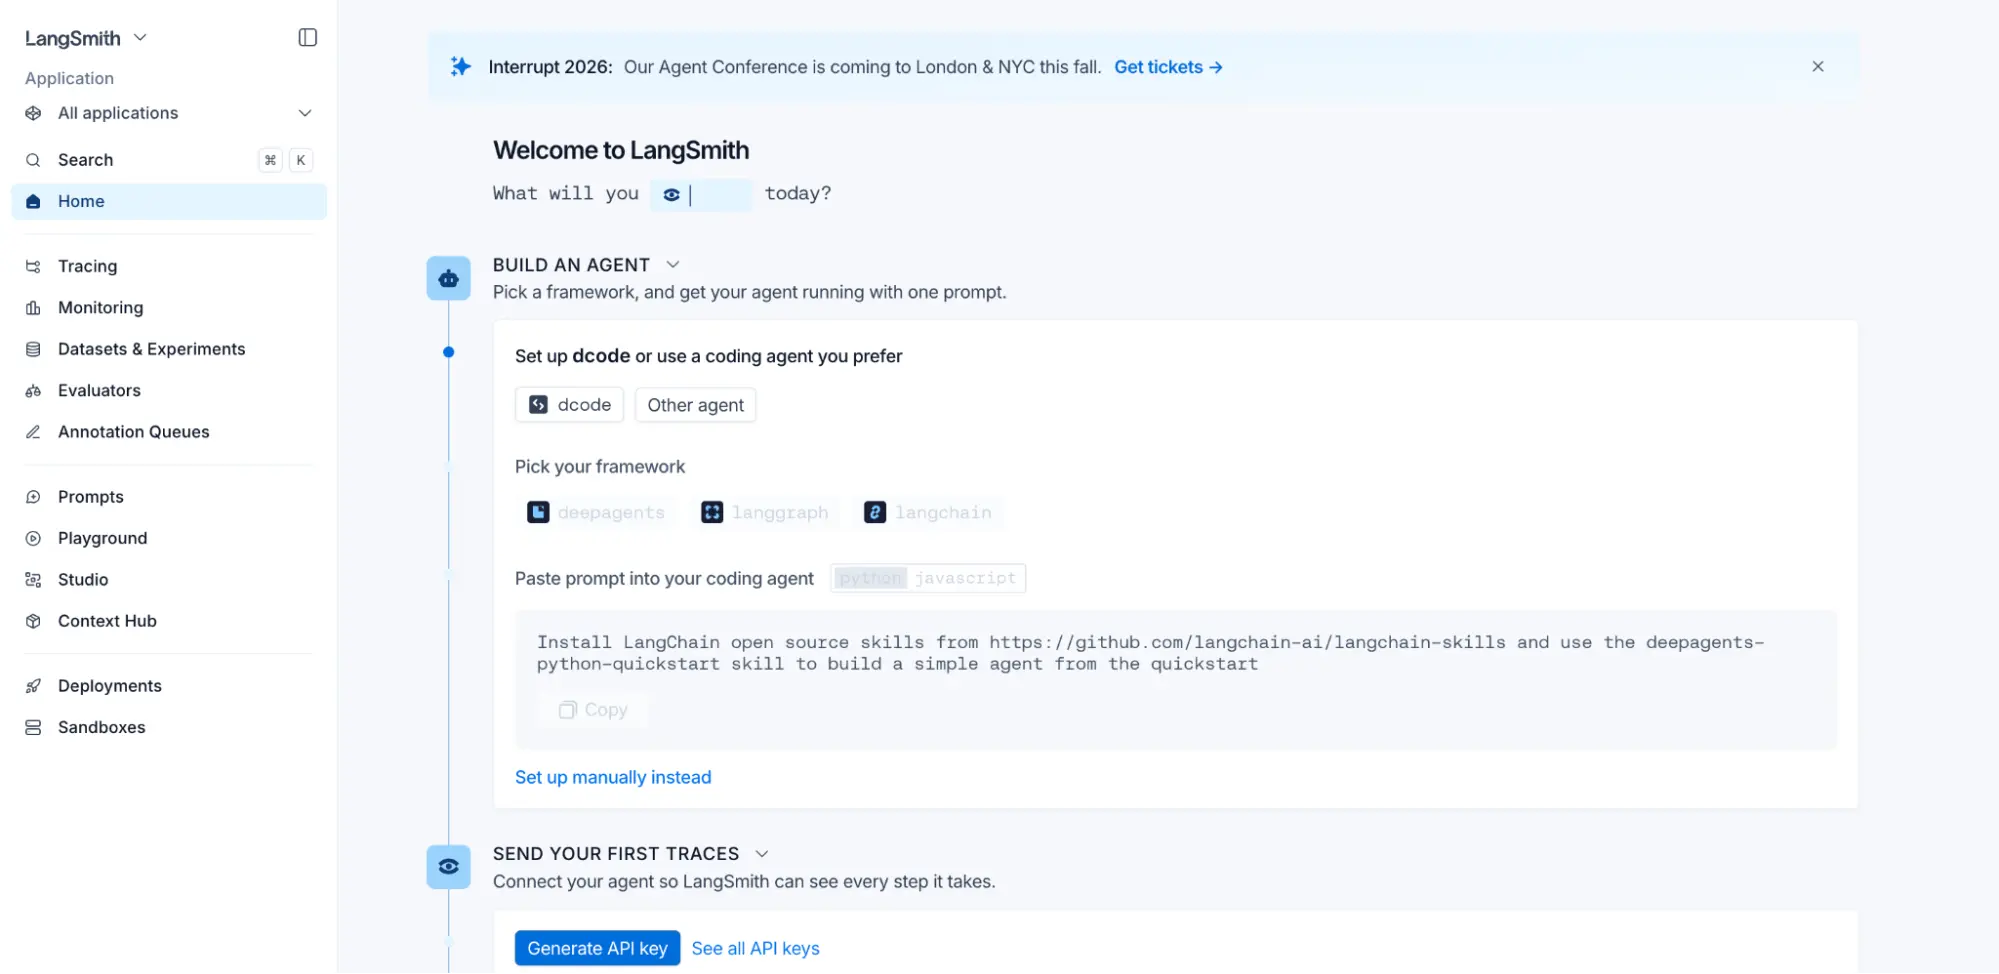Screen dimensions: 1999x974
Task: Choose the langchain framework
Action: (928, 513)
